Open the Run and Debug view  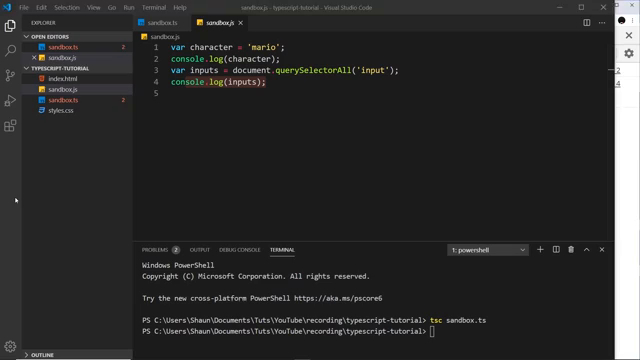click(10, 100)
